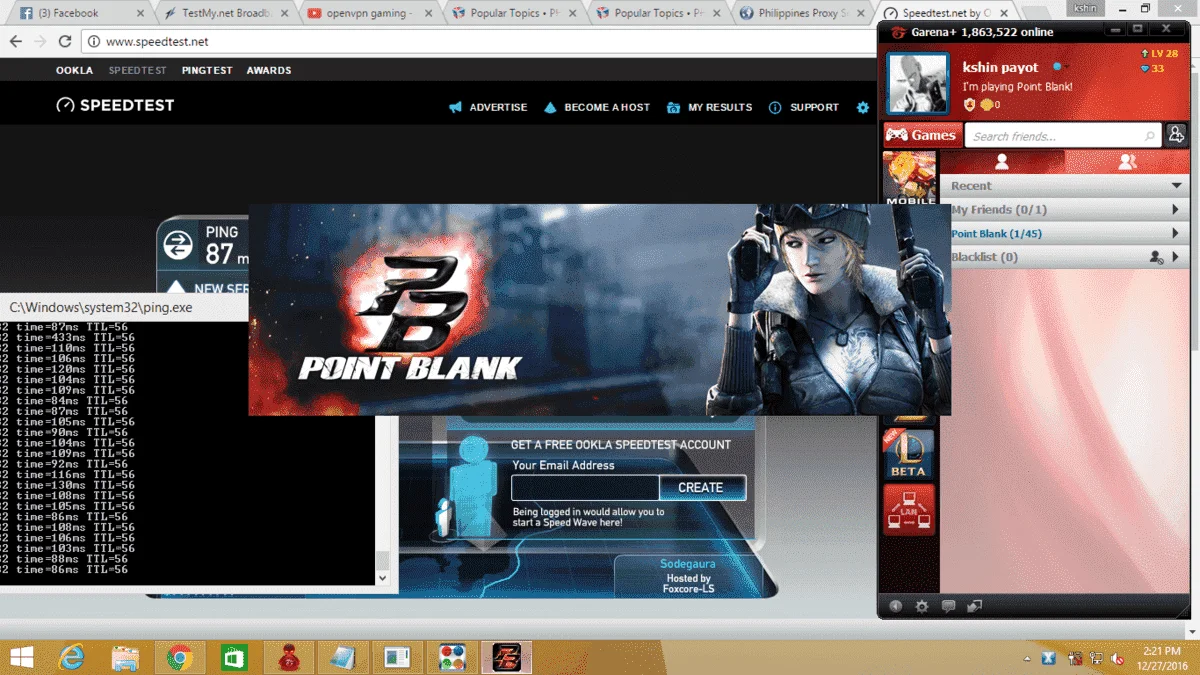Click the network tray icon
This screenshot has height=675, width=1200.
pos(1098,659)
